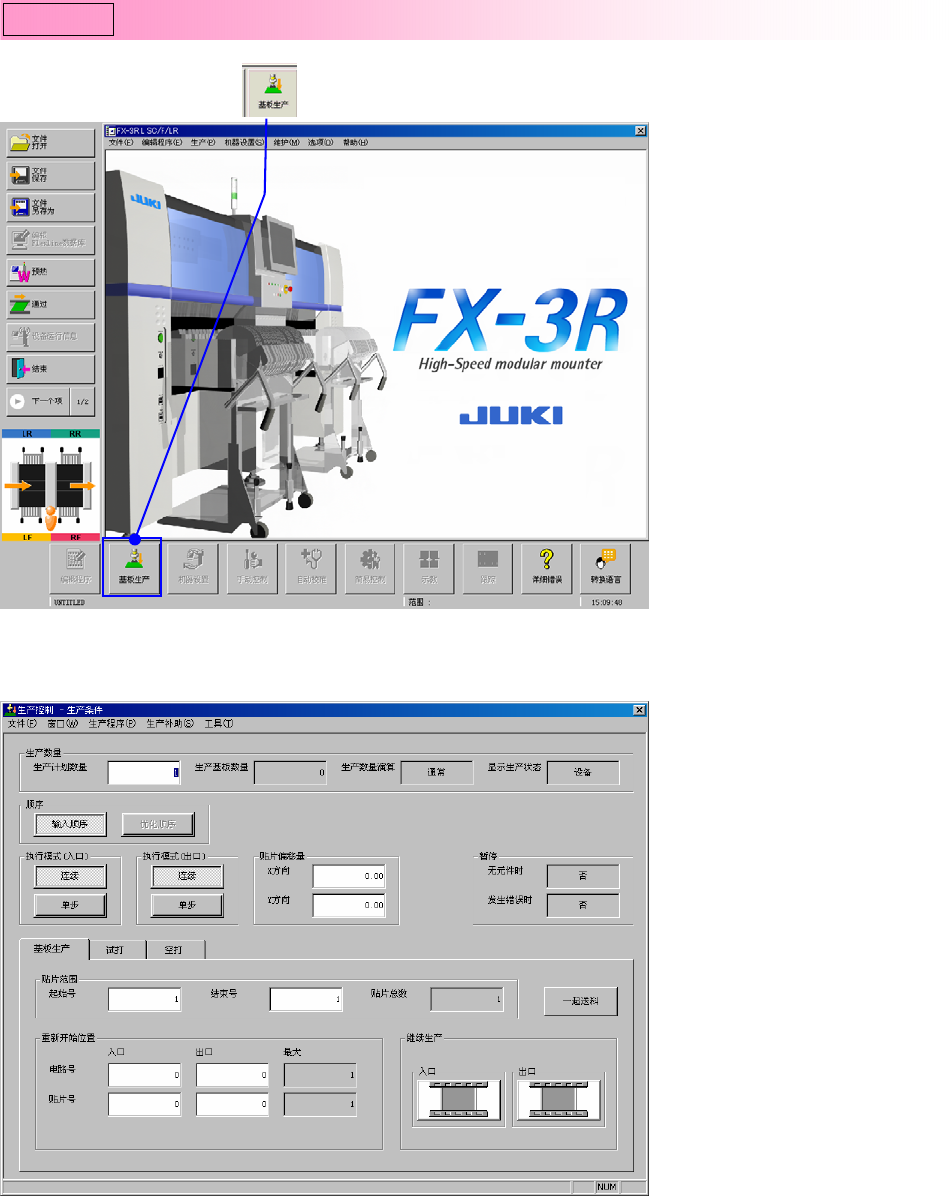Select 连续 under 执行模式(入口)
The height and width of the screenshot is (1196, 952).
[70, 876]
